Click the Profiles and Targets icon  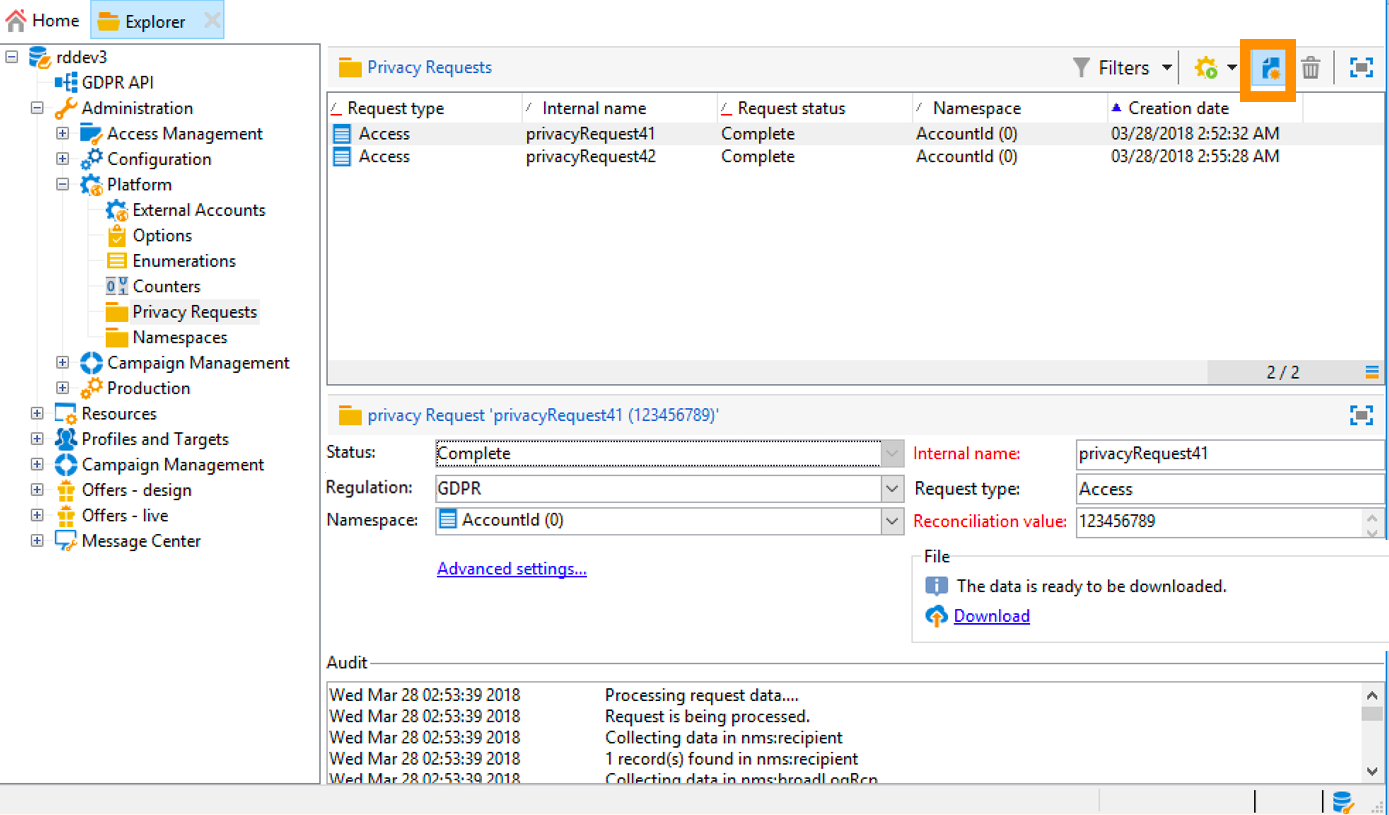point(66,439)
